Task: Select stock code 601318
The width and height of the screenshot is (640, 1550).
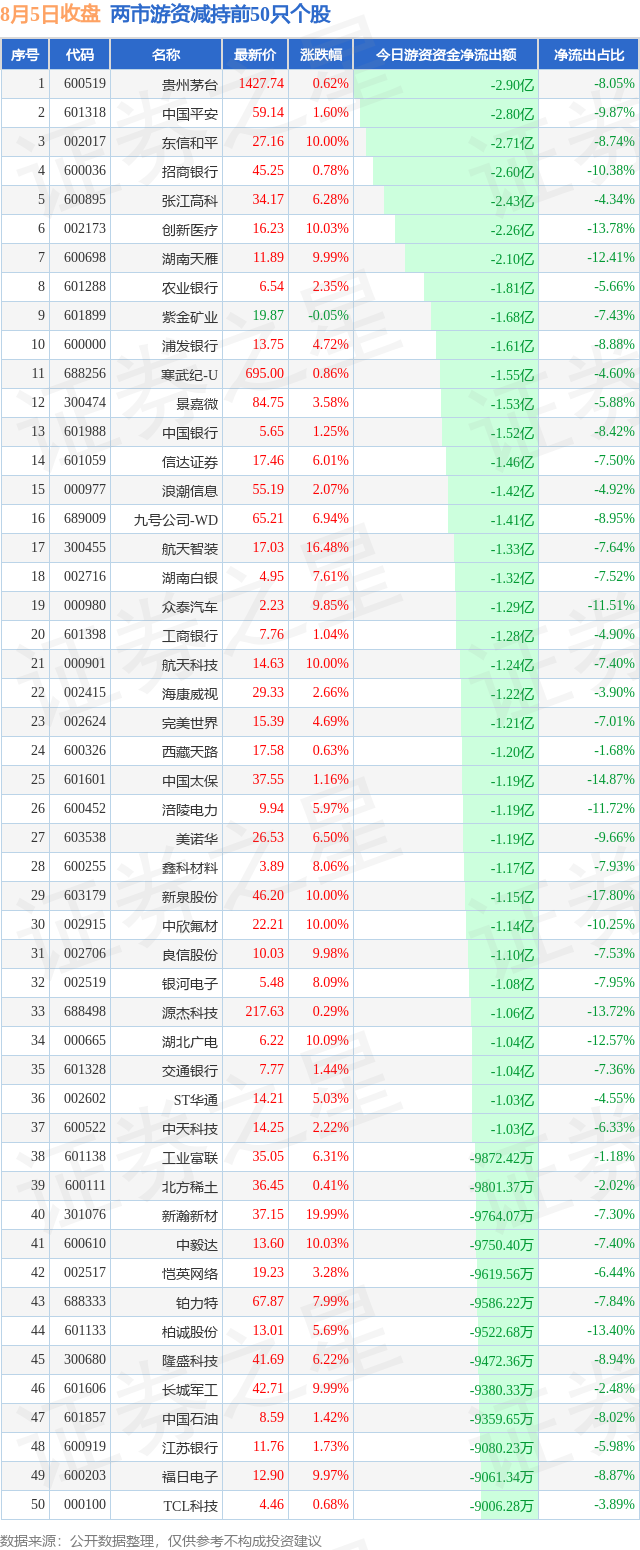Action: click(85, 113)
